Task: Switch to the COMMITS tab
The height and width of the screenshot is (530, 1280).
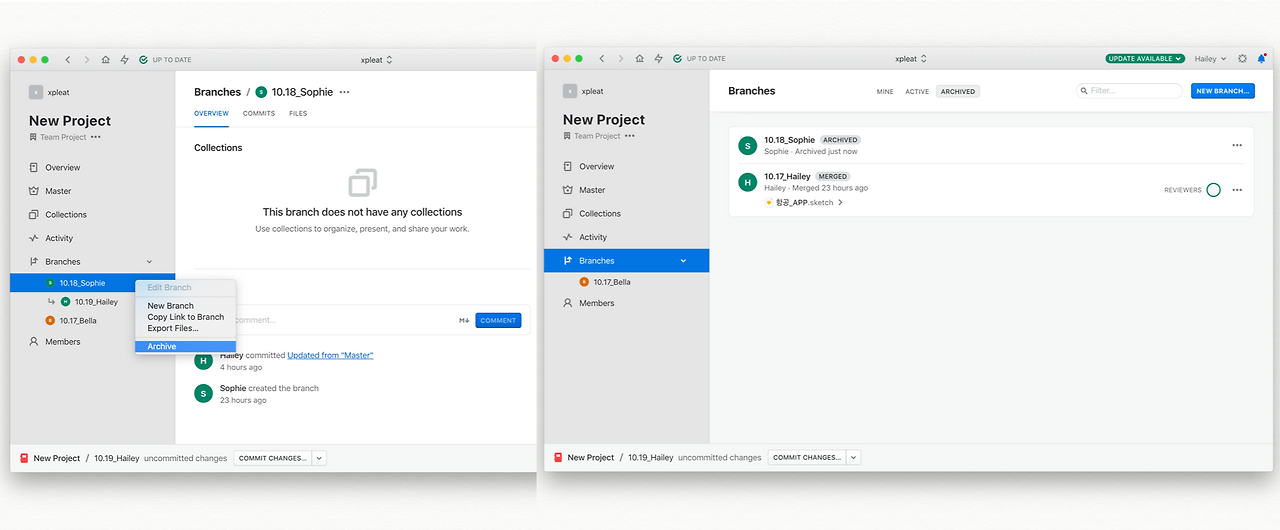Action: tap(259, 113)
